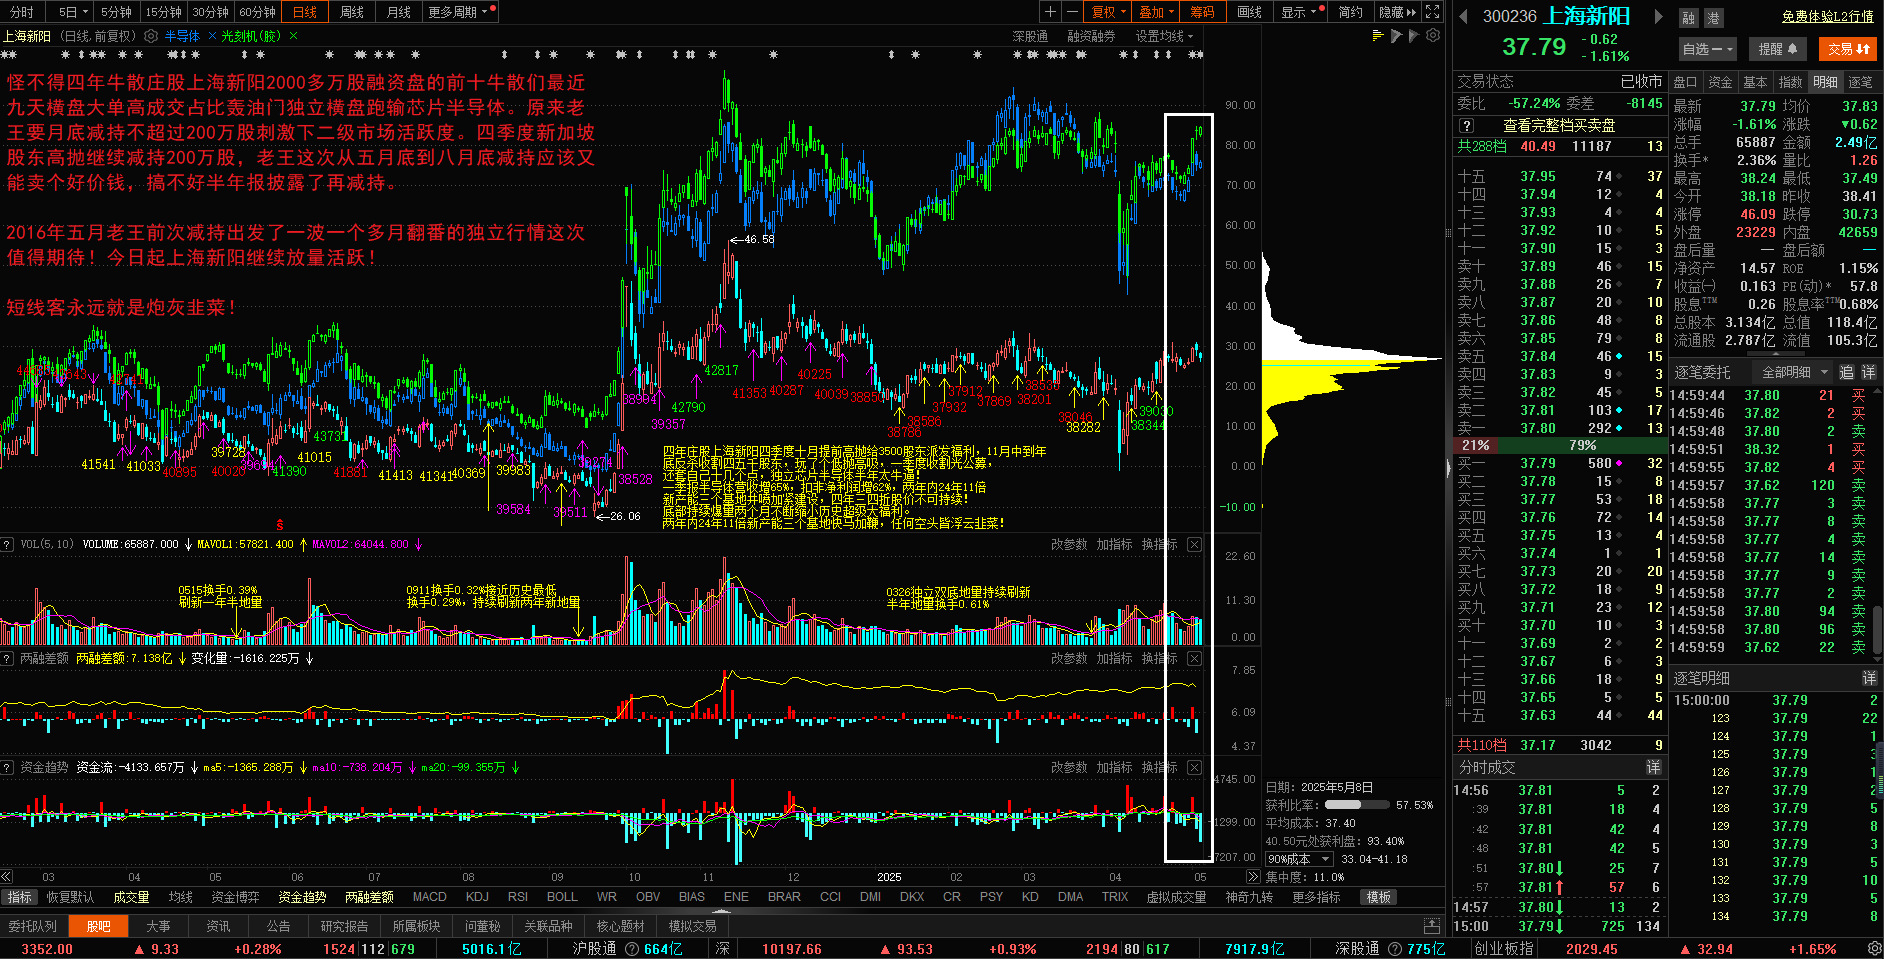1884x959 pixels.
Task: Zoom in chart with plus icon
Action: click(1050, 12)
